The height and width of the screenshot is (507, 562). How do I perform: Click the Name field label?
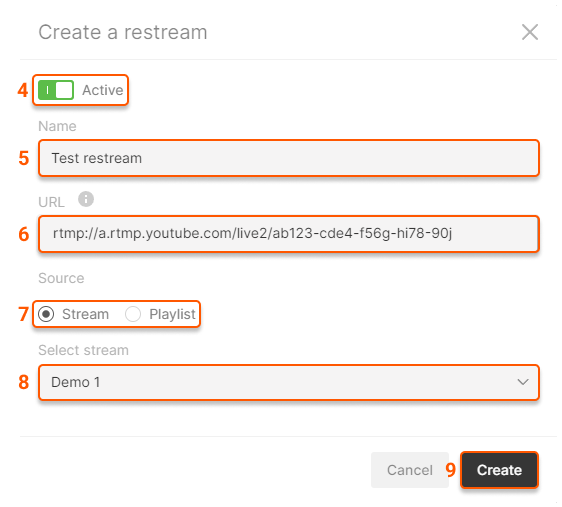(x=57, y=126)
